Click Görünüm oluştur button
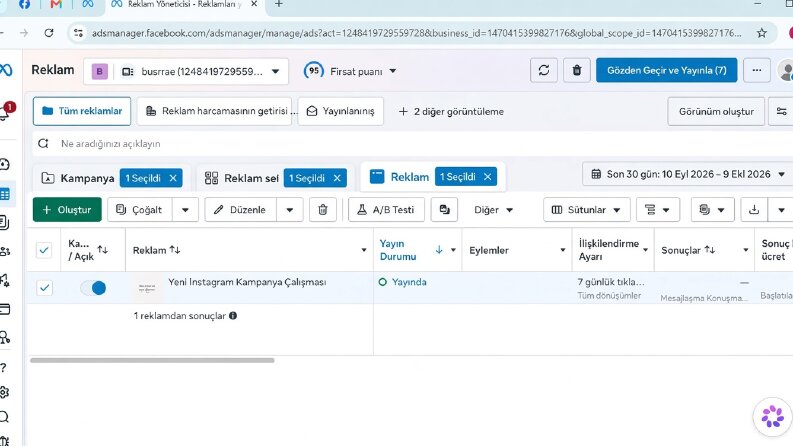The image size is (793, 446). 716,111
